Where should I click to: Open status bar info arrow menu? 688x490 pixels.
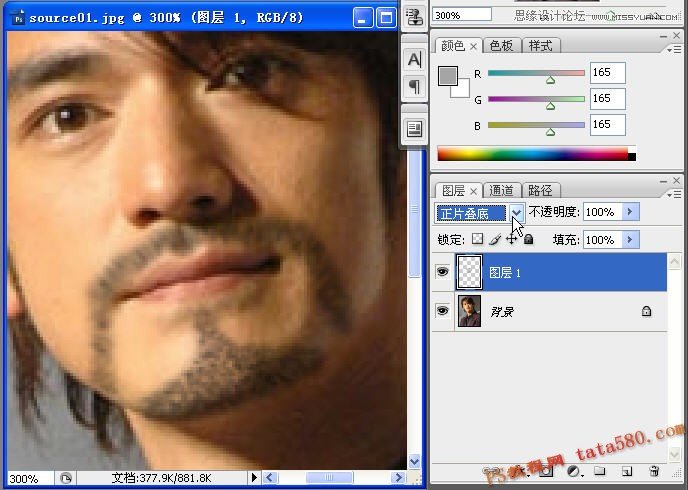click(254, 477)
